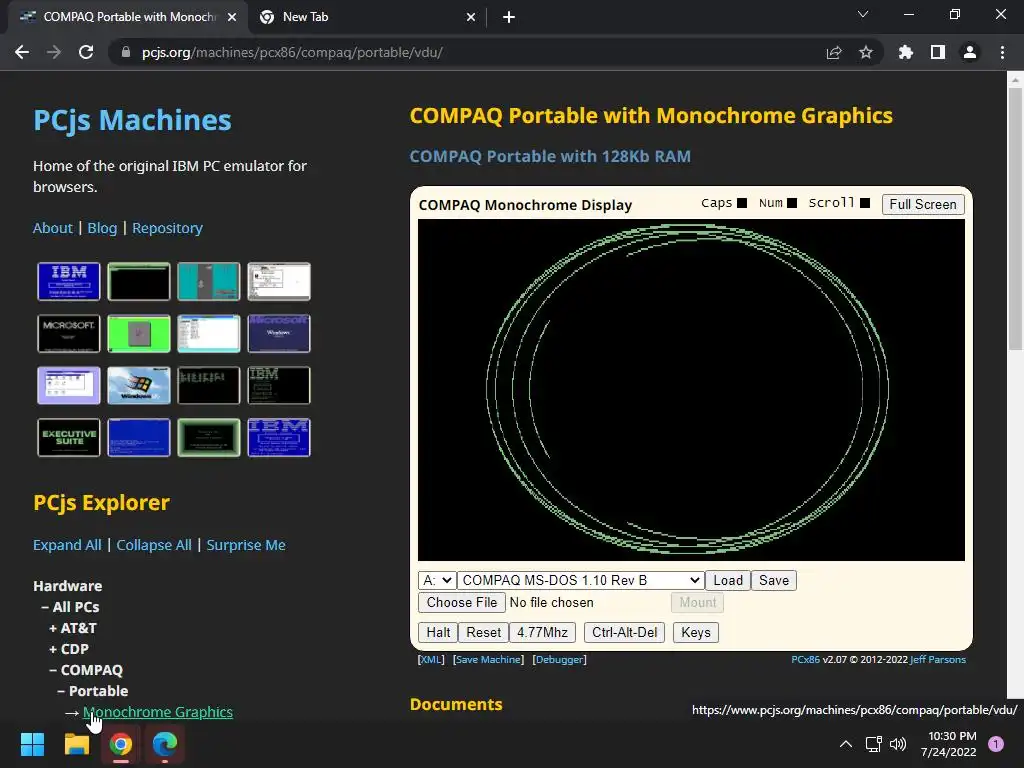The width and height of the screenshot is (1024, 768).
Task: Open the PCjs Machines heading link
Action: point(133,120)
